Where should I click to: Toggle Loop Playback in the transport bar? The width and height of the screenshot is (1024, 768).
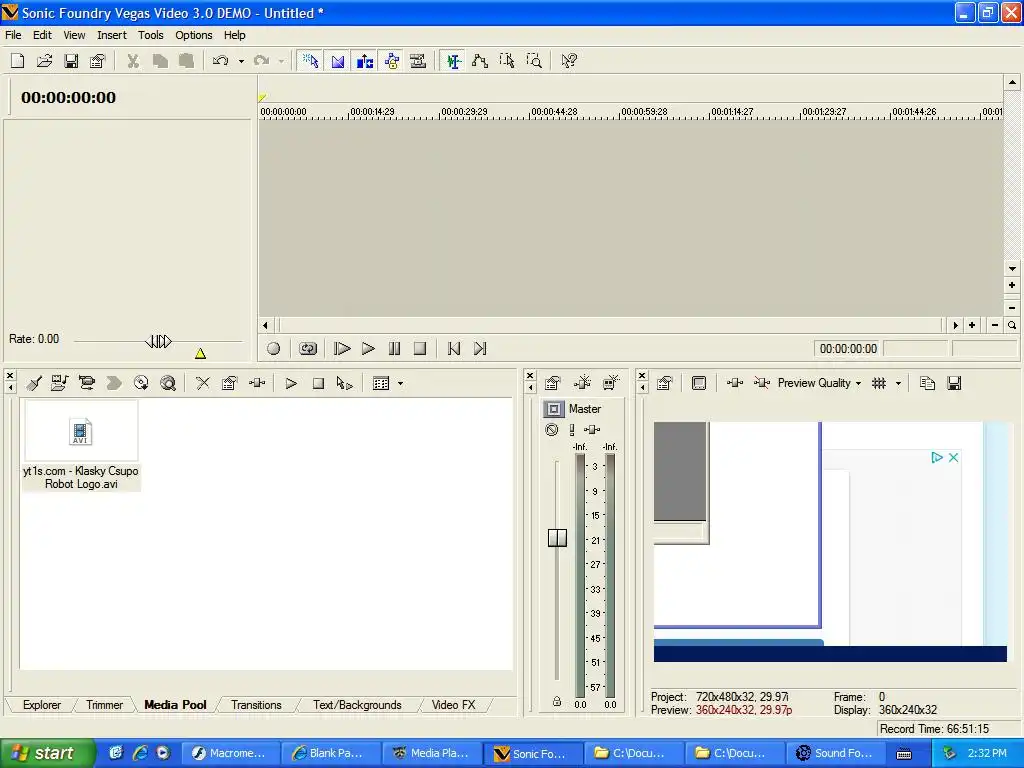click(308, 349)
